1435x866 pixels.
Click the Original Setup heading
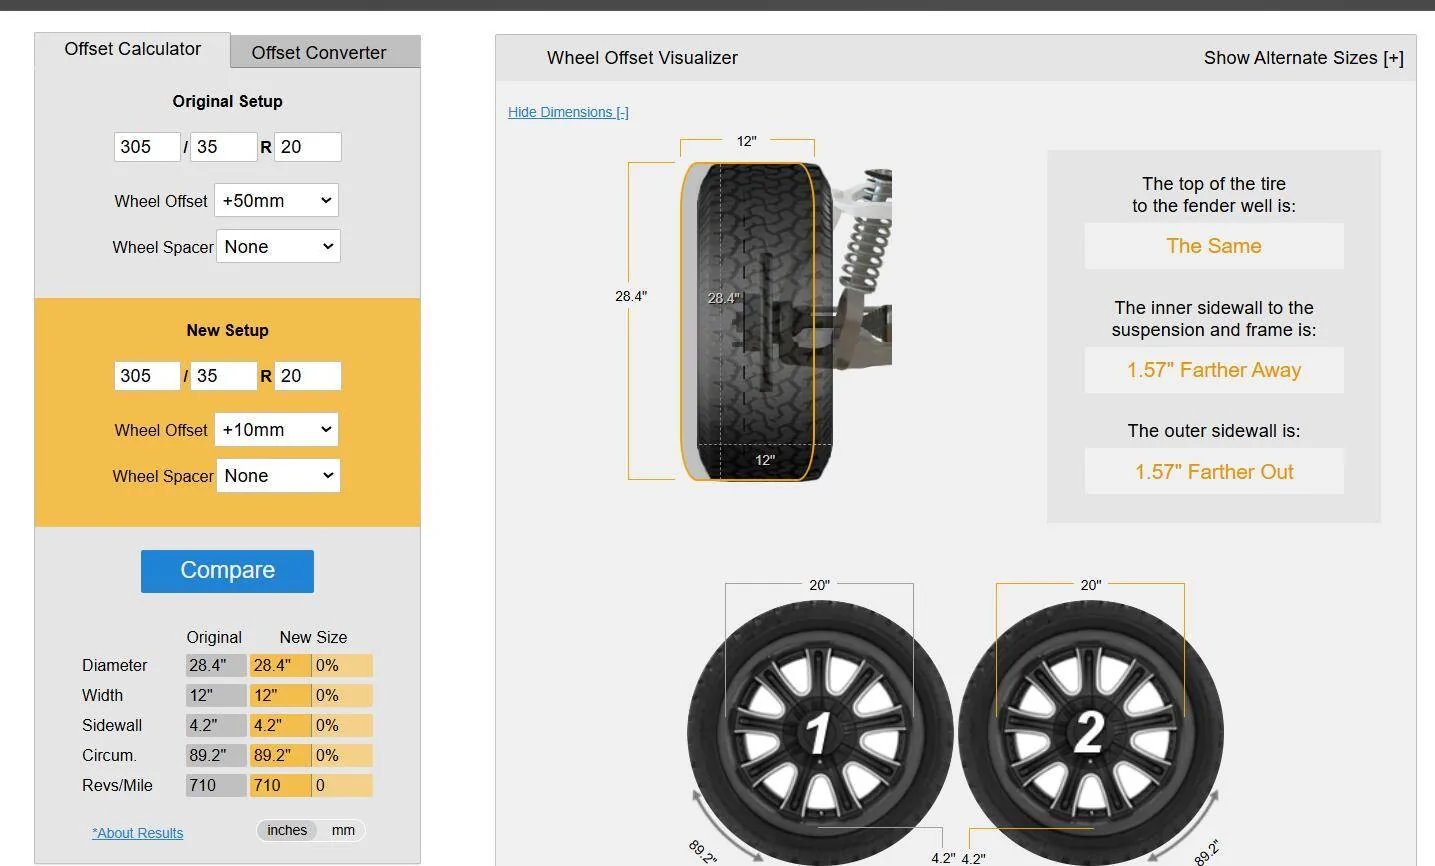(x=227, y=101)
